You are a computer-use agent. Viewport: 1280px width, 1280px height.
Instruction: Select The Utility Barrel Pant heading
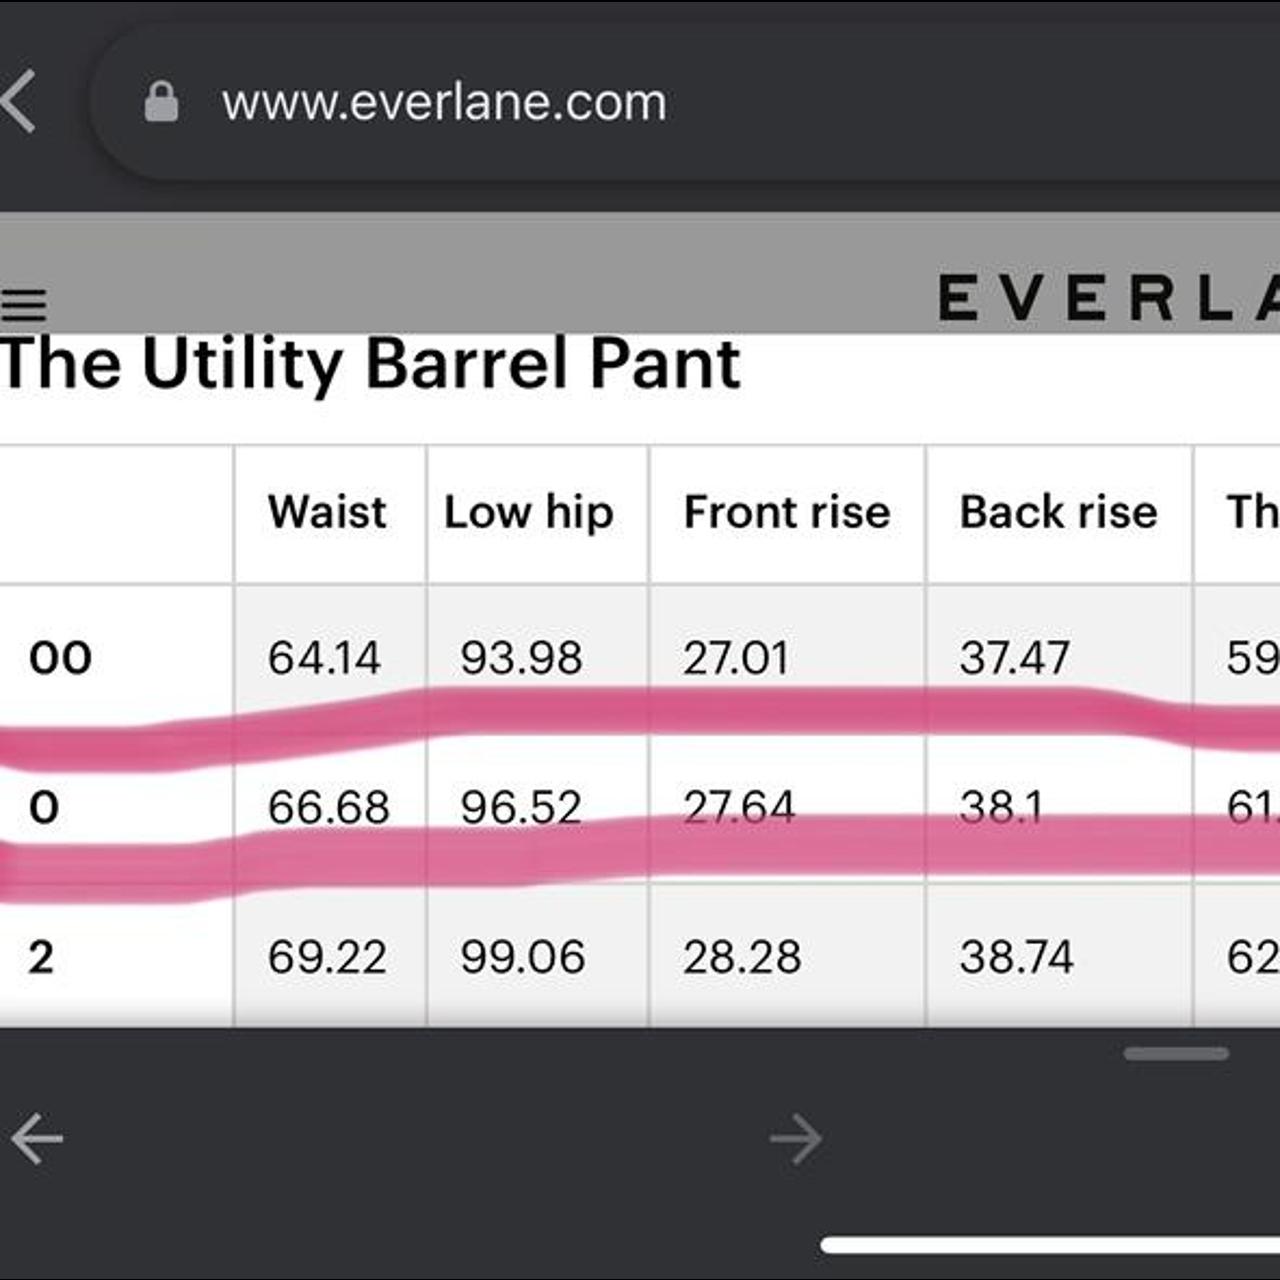click(x=370, y=364)
